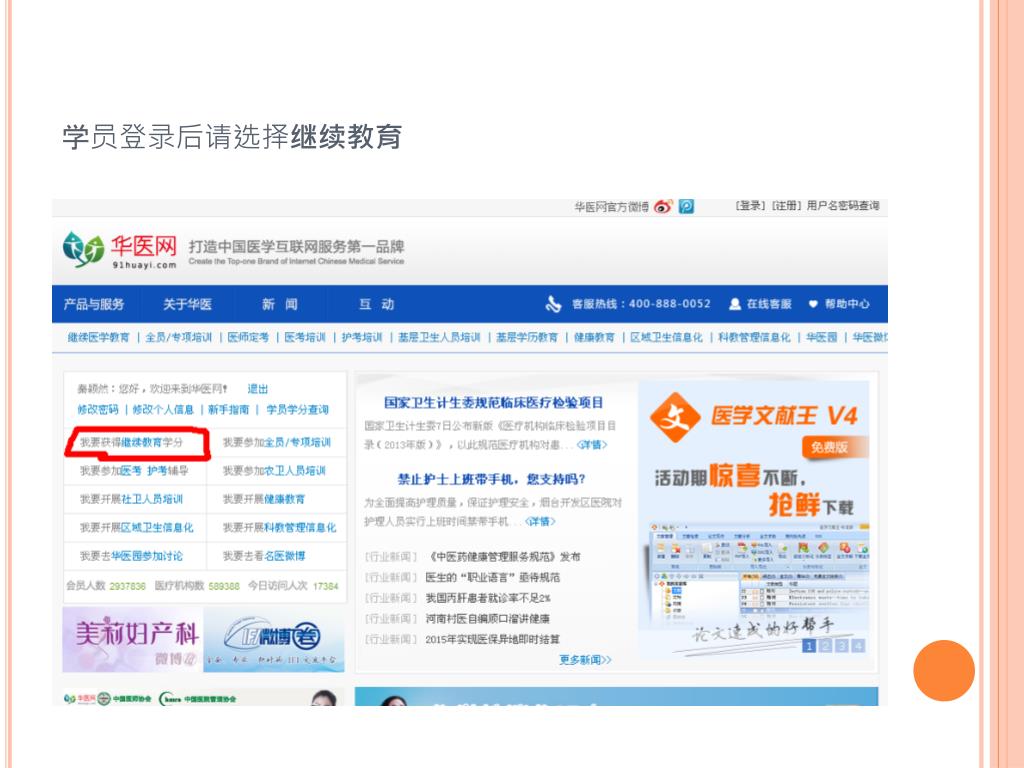Open the 科教管理信息化 category
The width and height of the screenshot is (1024, 768).
[754, 337]
